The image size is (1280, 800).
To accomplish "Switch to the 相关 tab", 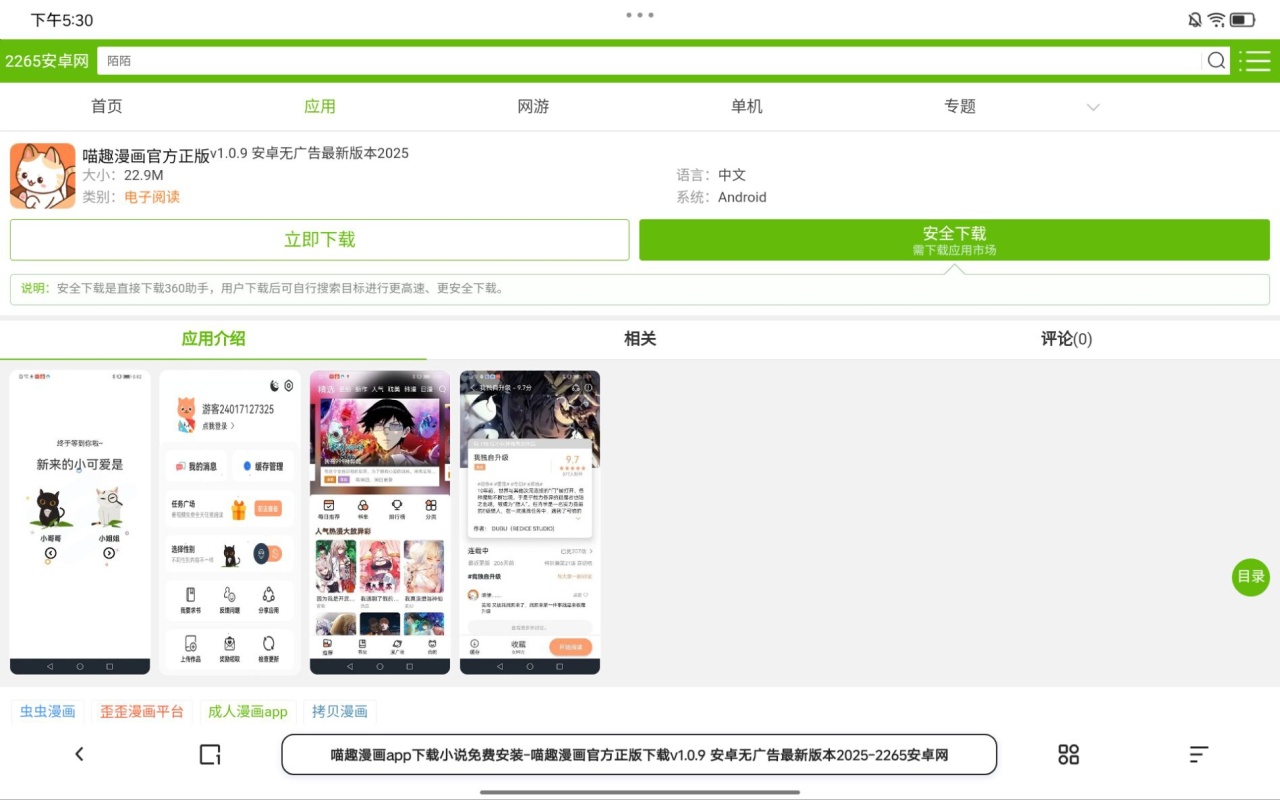I will point(640,338).
